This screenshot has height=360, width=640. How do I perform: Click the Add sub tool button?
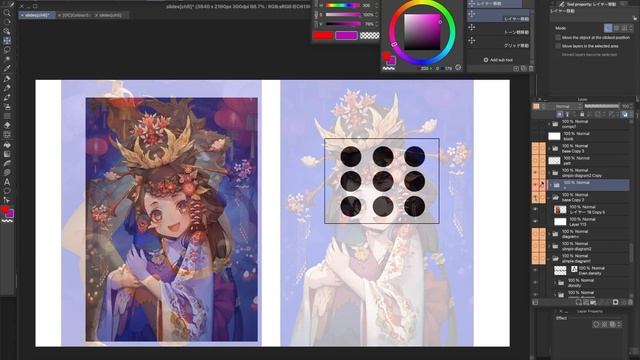click(498, 60)
